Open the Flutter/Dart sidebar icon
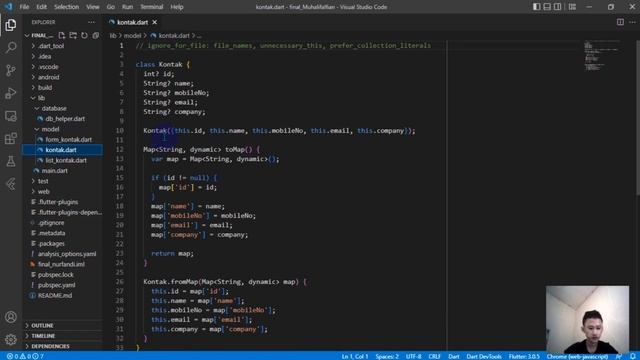 [11, 184]
